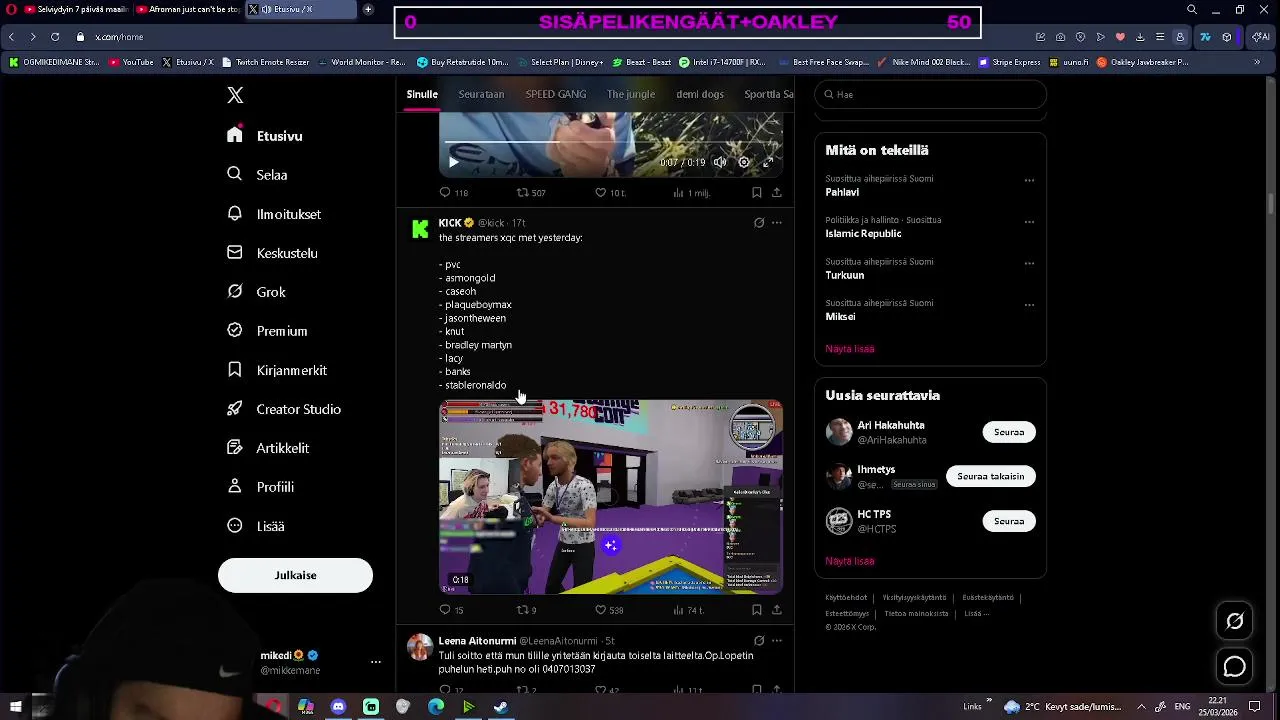Open Premium page in sidebar

[x=267, y=331]
